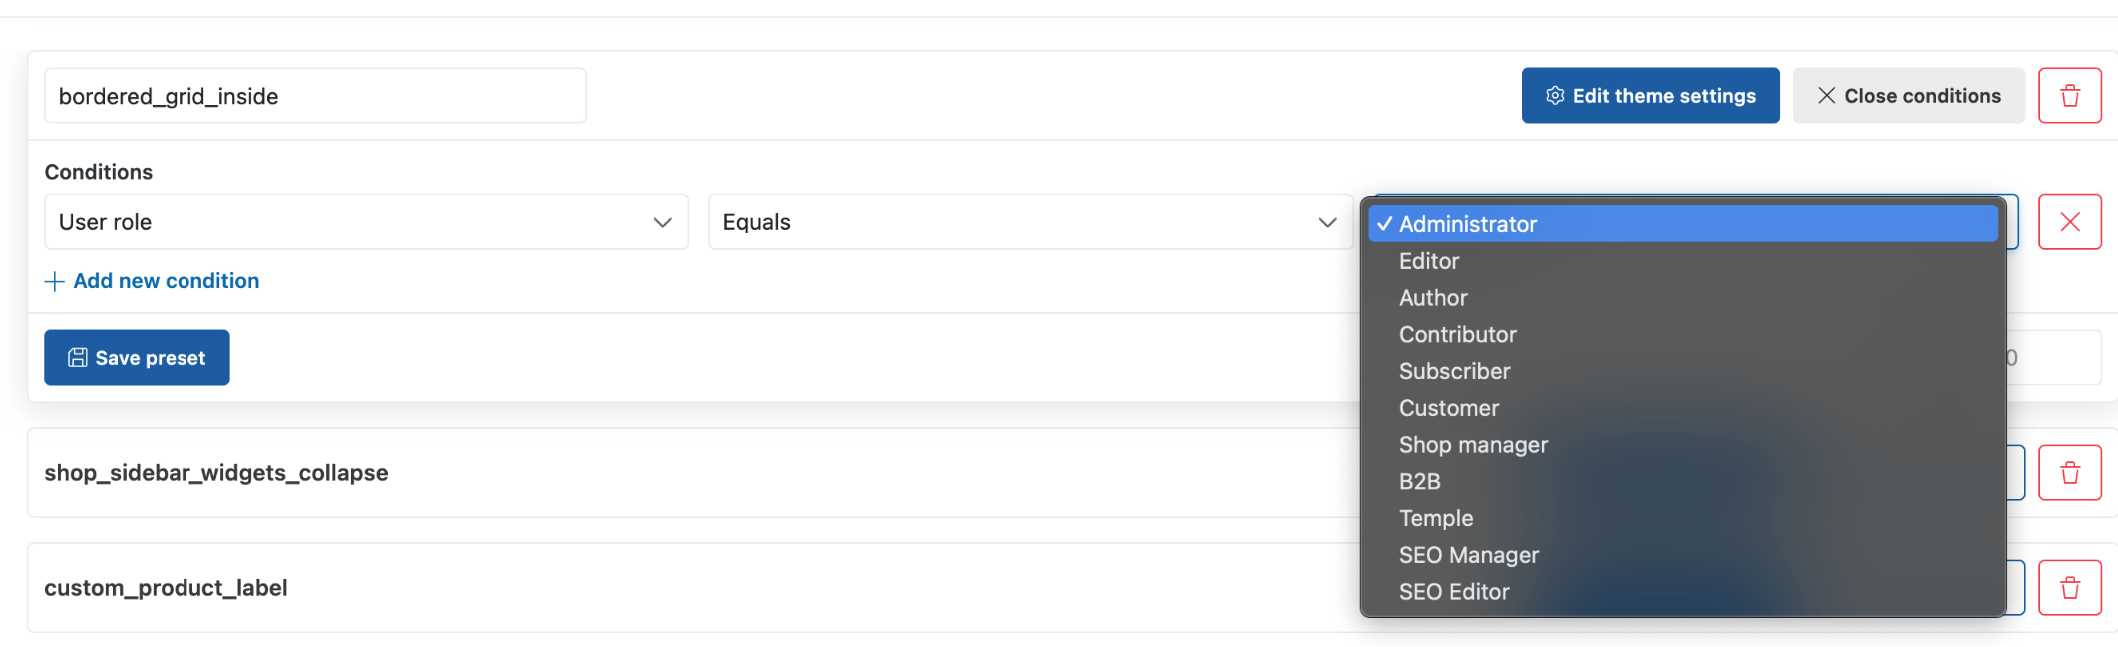Image resolution: width=2118 pixels, height=647 pixels.
Task: Remove the User role condition with red X
Action: [2069, 222]
